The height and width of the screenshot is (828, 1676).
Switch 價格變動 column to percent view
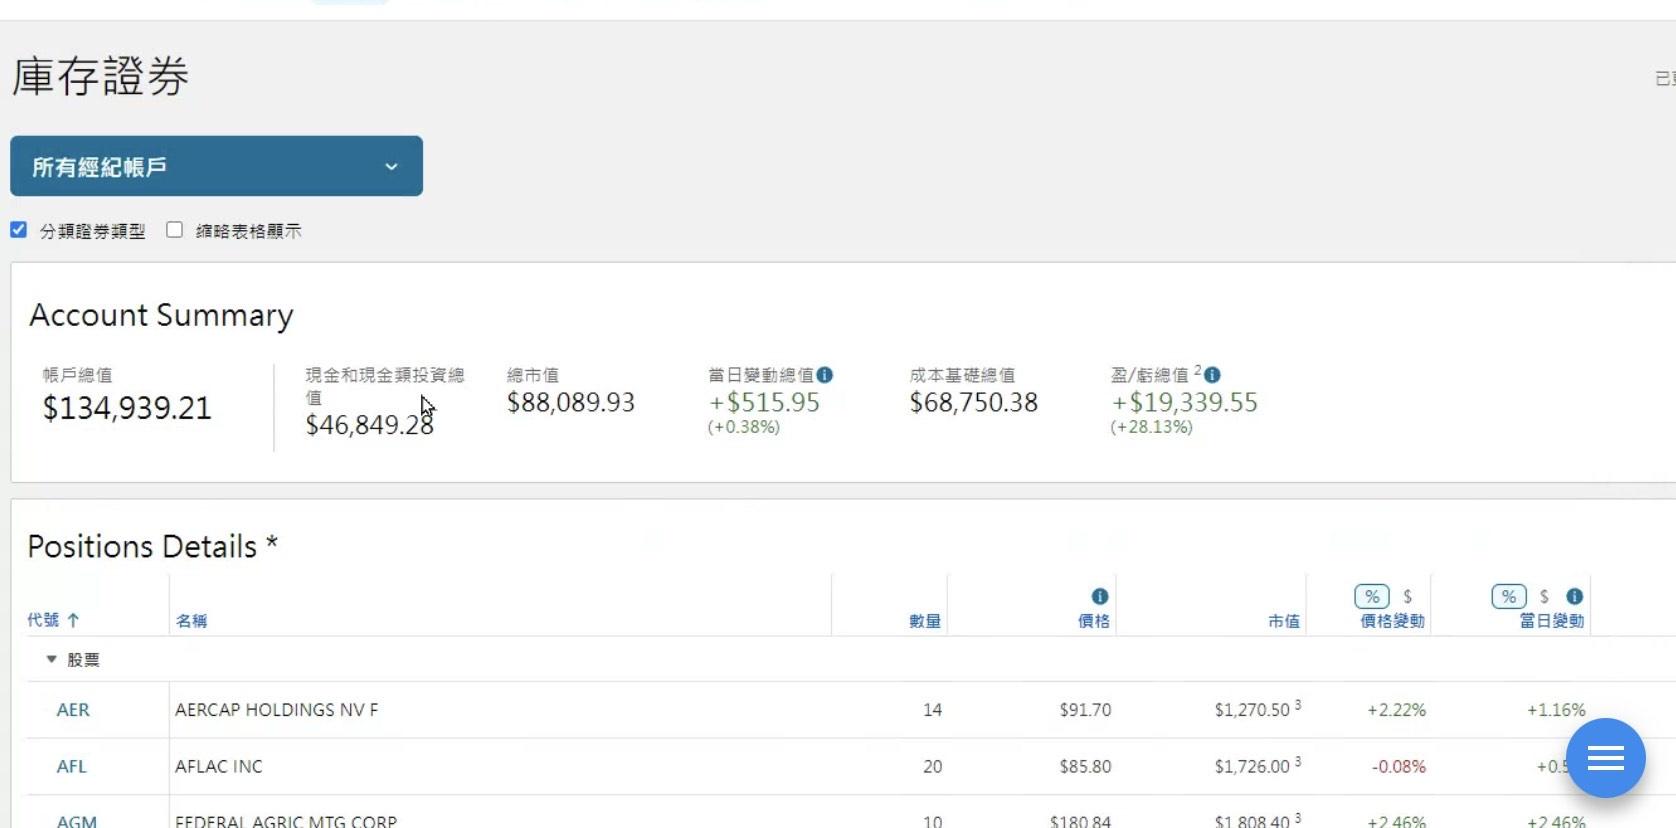(x=1372, y=597)
